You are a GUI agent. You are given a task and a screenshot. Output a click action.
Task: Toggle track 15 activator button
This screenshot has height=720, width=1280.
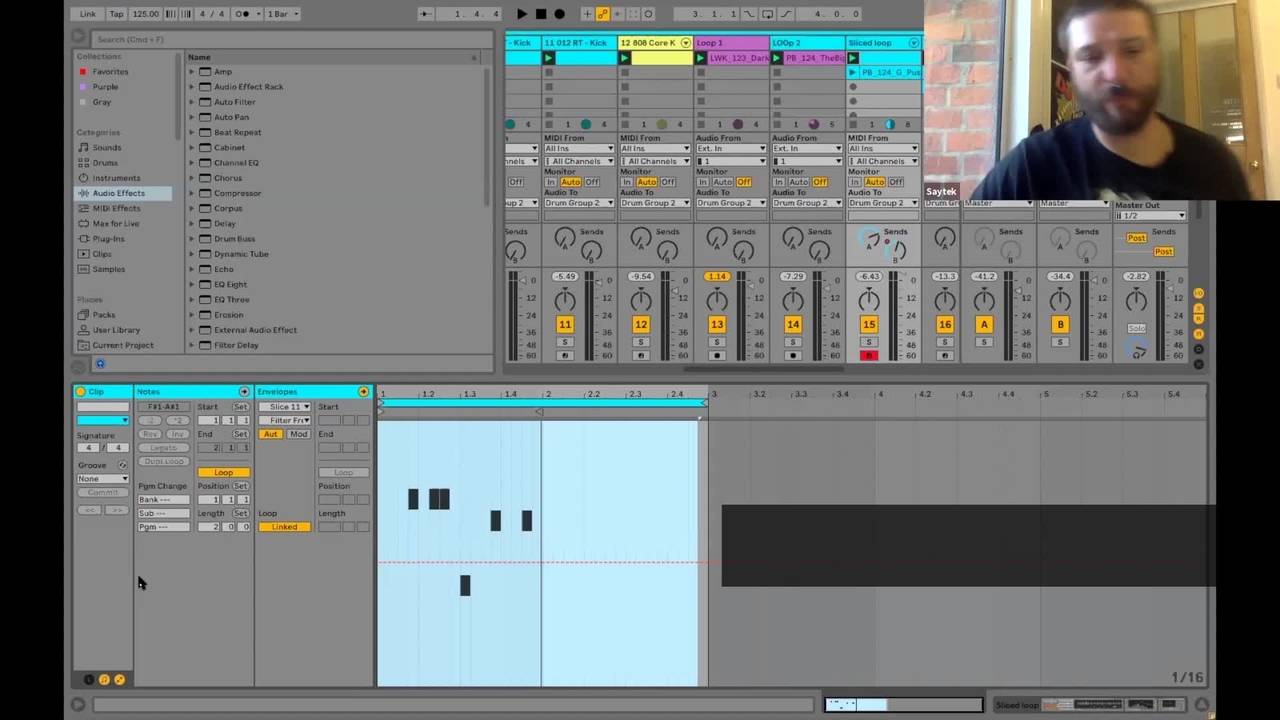tap(869, 324)
